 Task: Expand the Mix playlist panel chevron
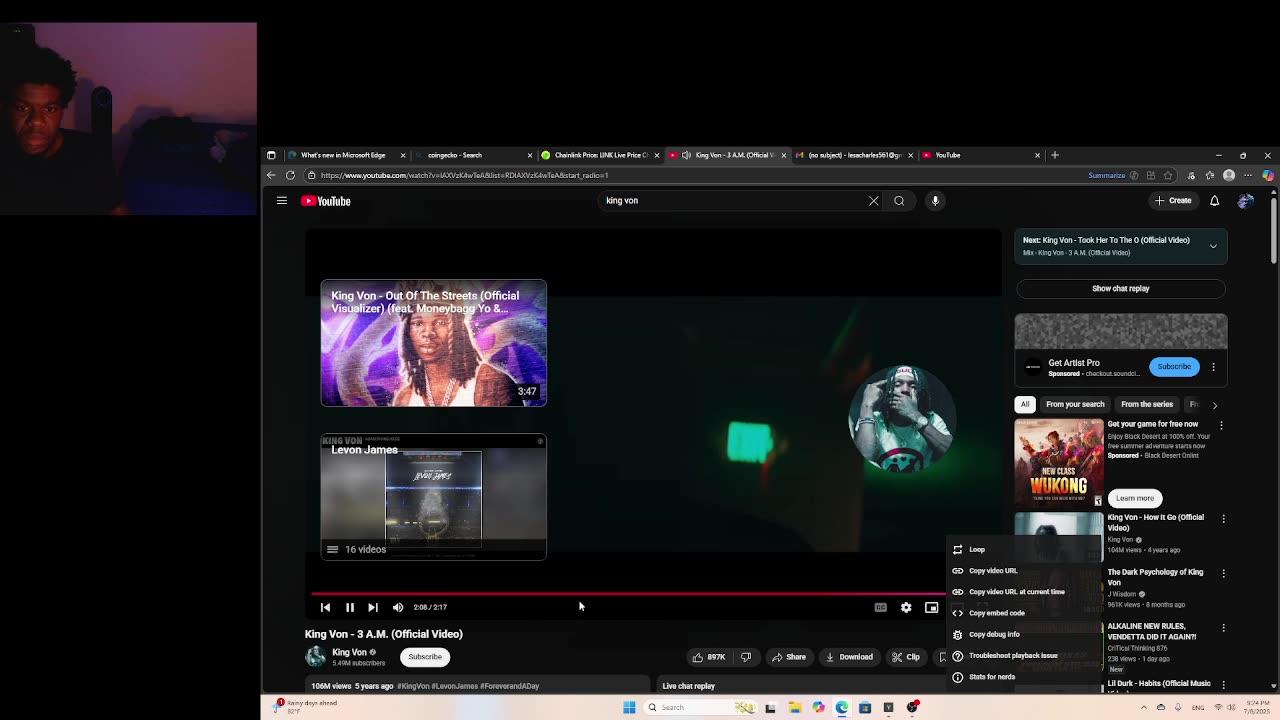click(1213, 246)
